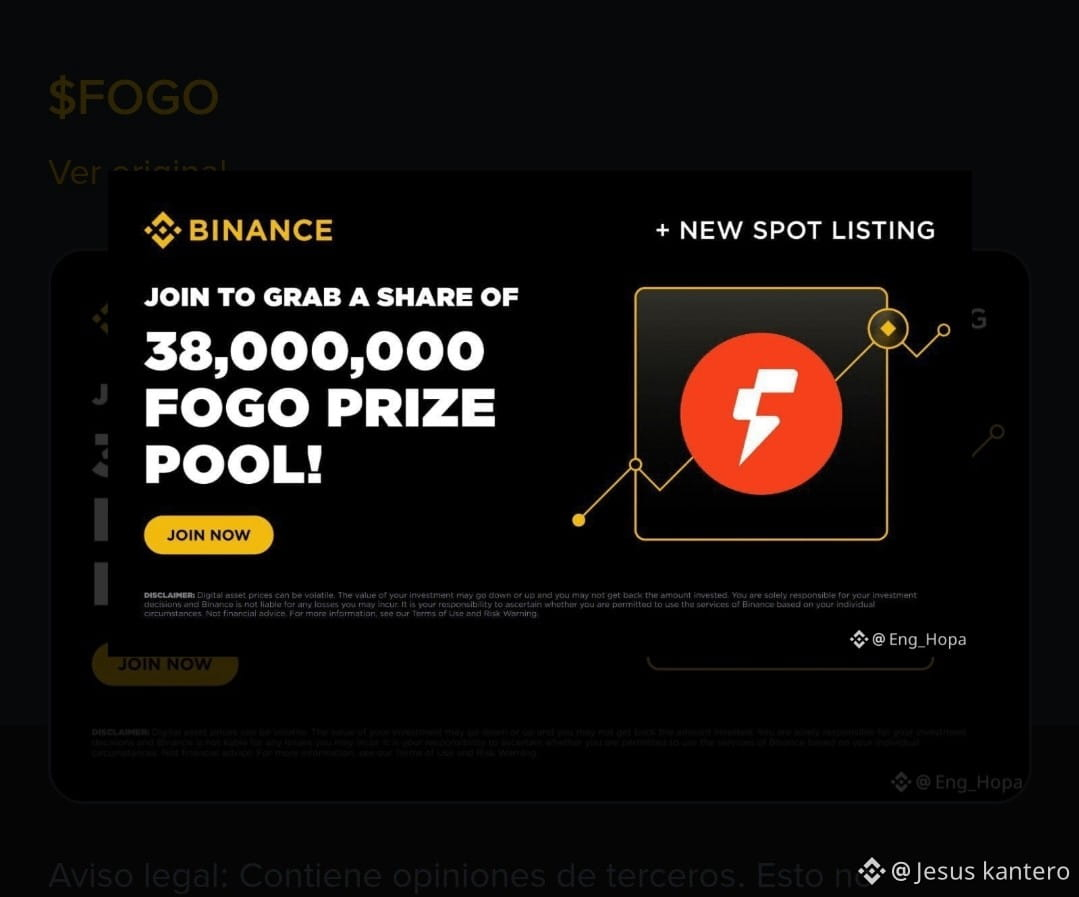Screen dimensions: 1079x897
Task: Click the hollow chart endpoint circle
Action: (943, 330)
